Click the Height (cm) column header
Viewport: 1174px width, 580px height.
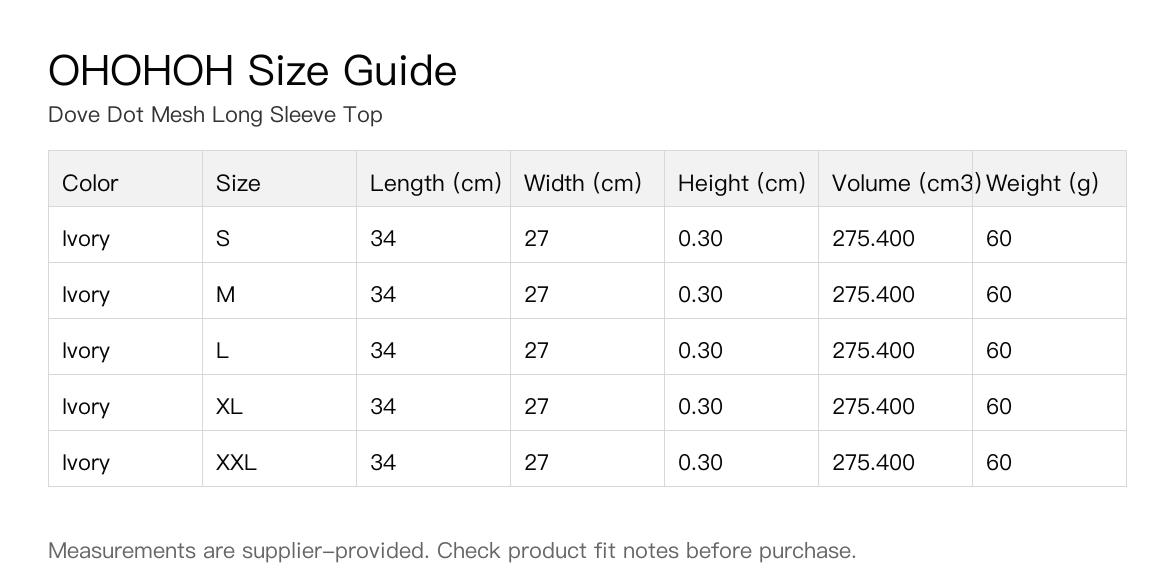tap(741, 178)
